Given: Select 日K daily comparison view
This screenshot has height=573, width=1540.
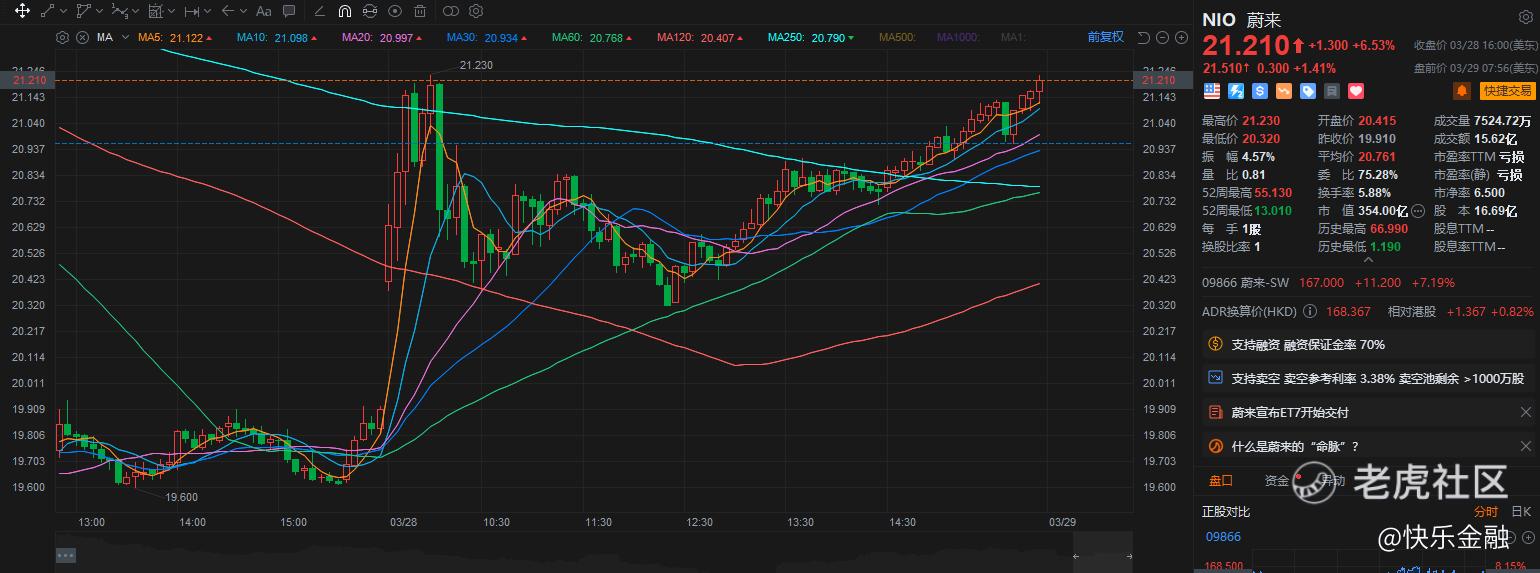Looking at the screenshot, I should click(1521, 512).
